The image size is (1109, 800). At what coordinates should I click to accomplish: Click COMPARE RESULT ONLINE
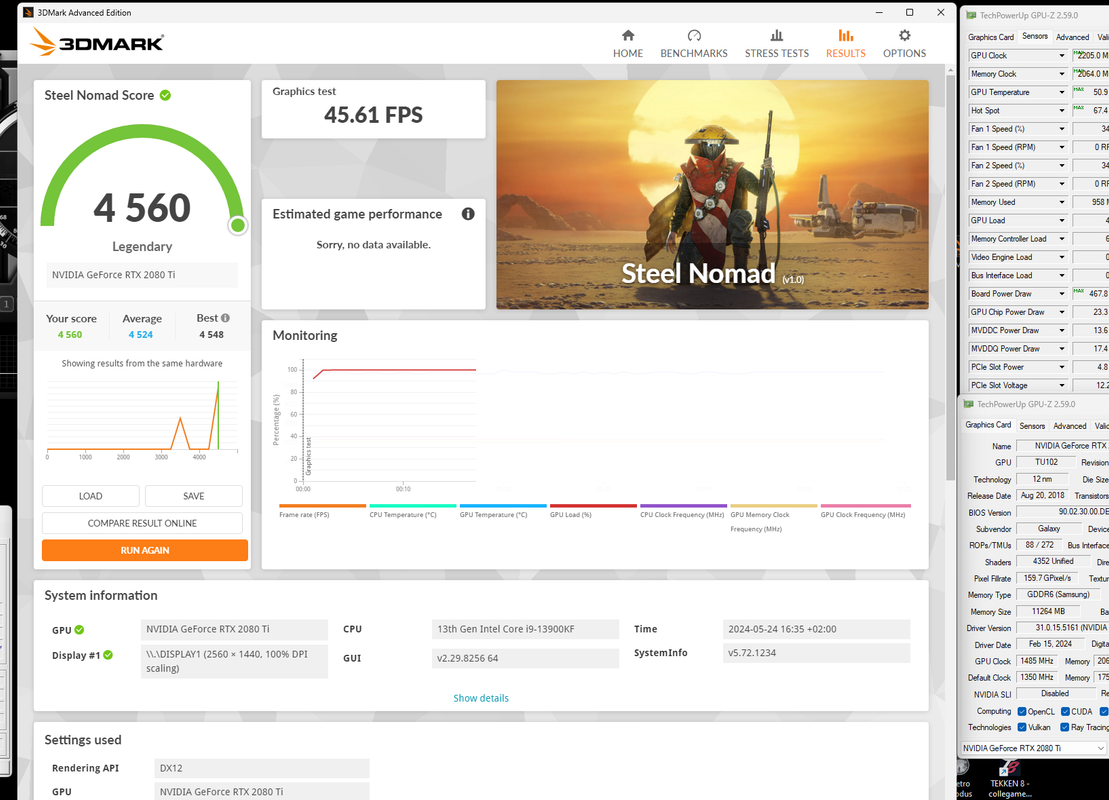coord(142,523)
